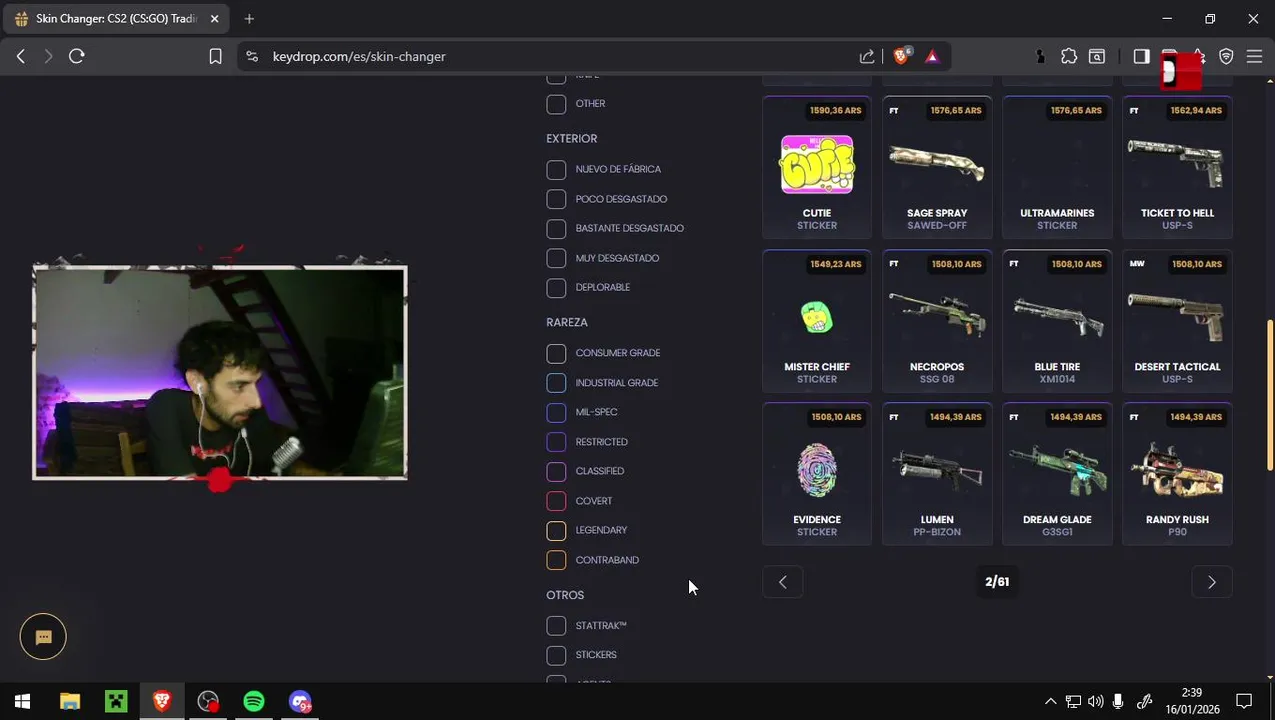Select the Restricted rarity checkbox
1275x720 pixels.
pyautogui.click(x=556, y=442)
